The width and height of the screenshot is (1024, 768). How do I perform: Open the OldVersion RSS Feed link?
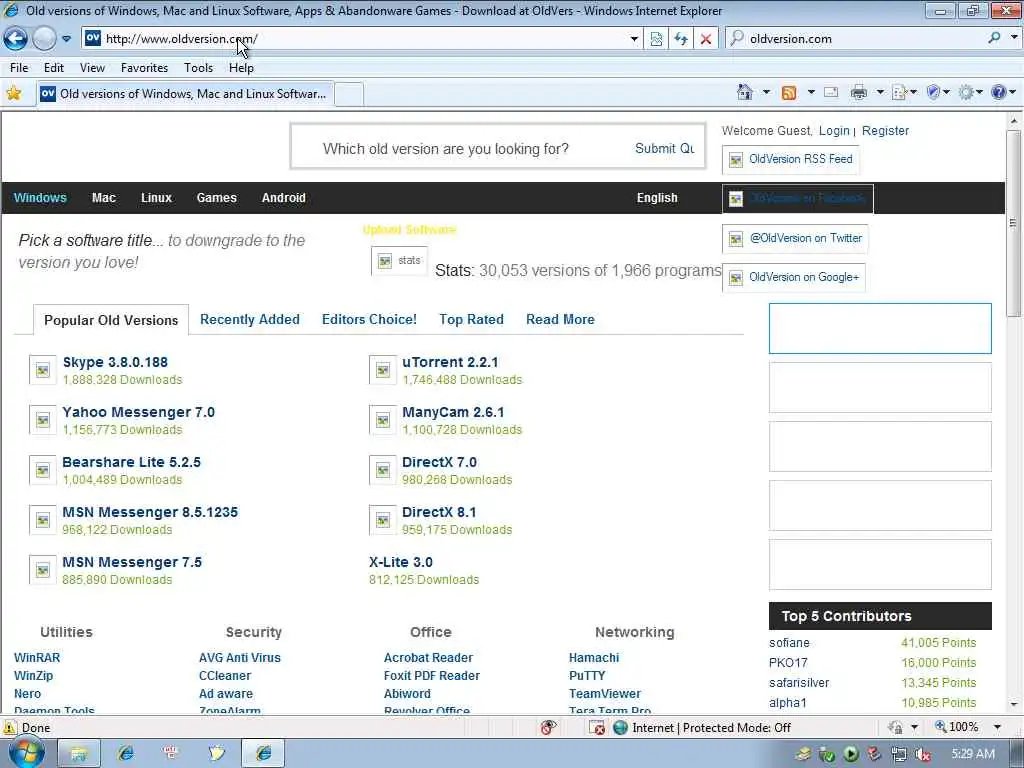click(x=791, y=159)
